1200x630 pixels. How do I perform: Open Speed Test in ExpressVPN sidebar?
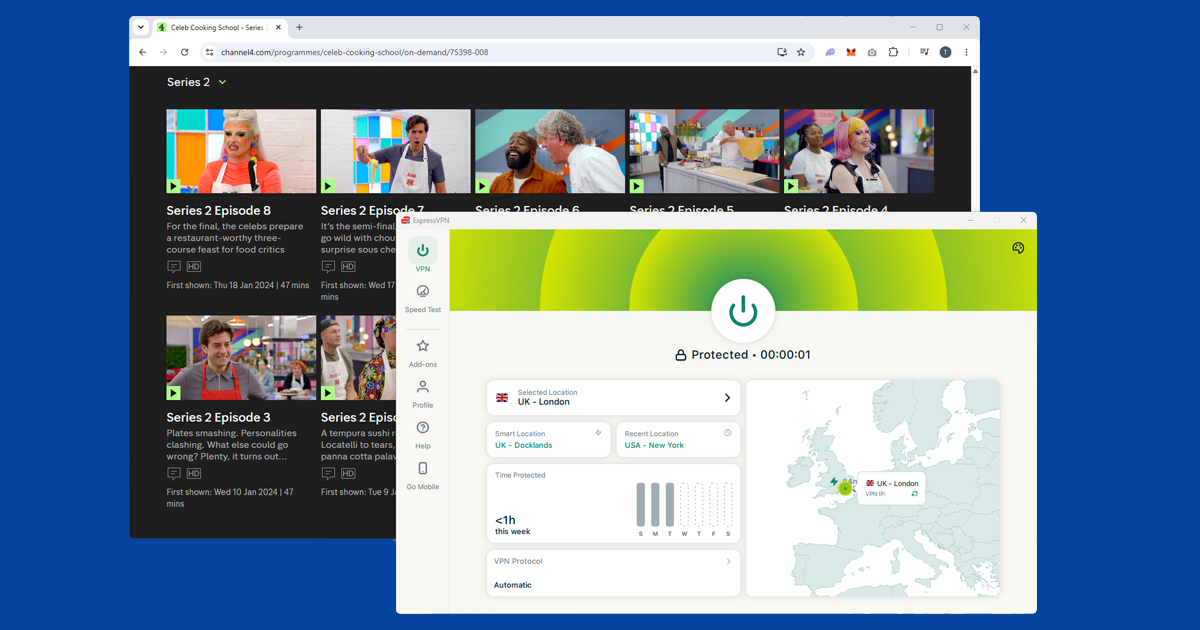pos(422,297)
